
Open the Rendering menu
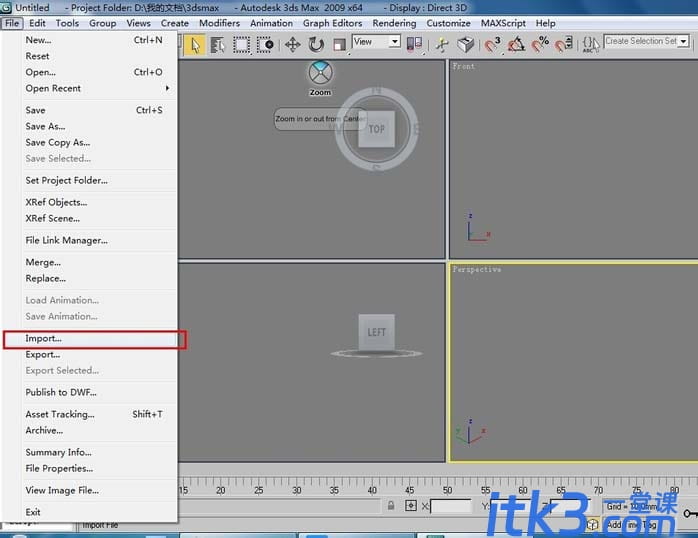pos(394,23)
